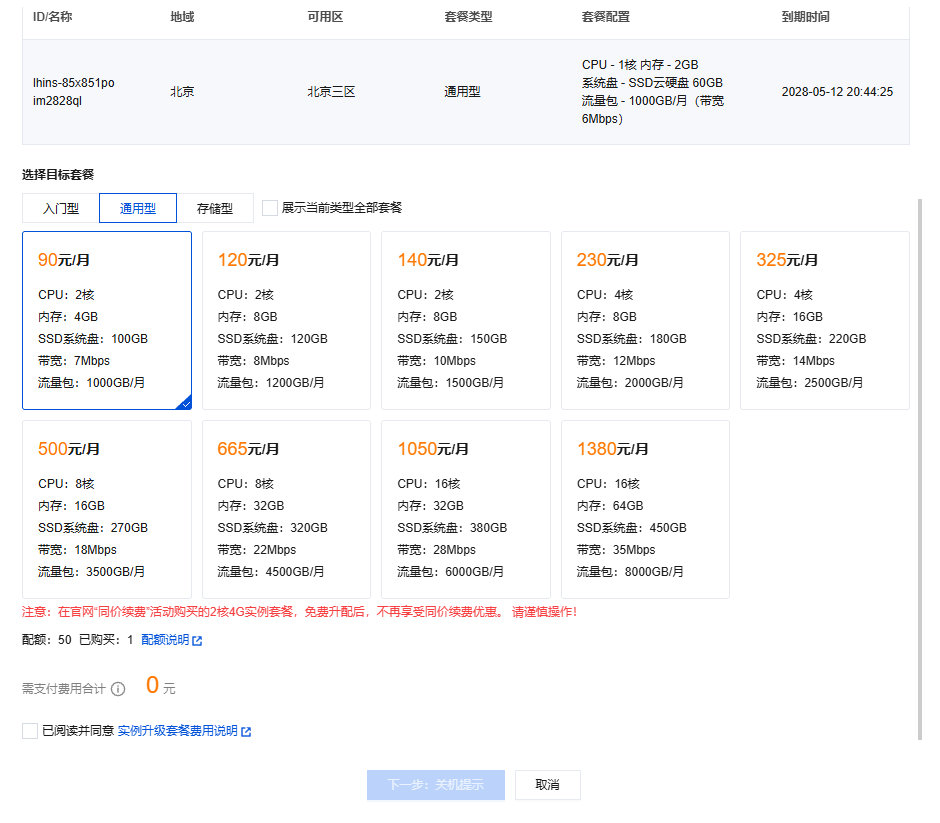The width and height of the screenshot is (940, 823).
Task: Select the 500元/月 plan card
Action: pos(107,510)
